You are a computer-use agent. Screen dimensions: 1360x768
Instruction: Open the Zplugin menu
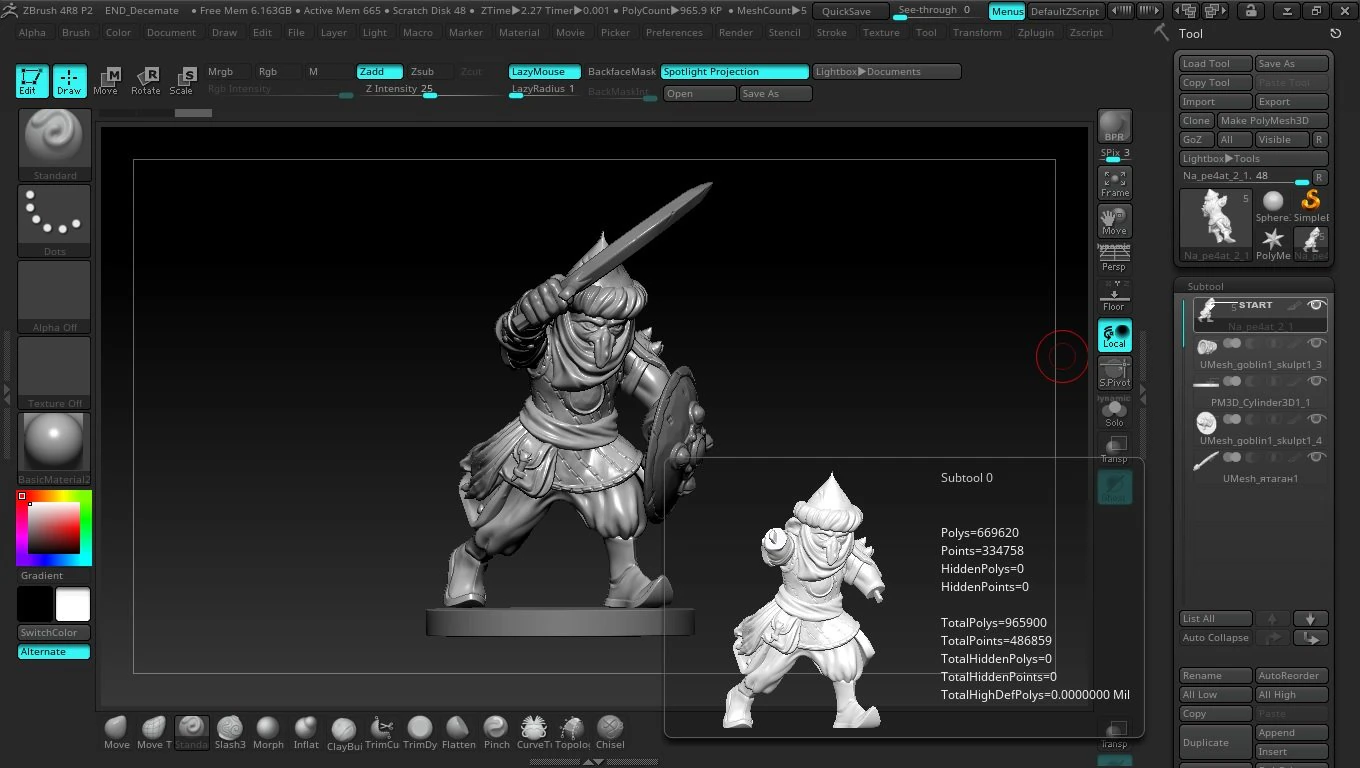[x=1036, y=32]
